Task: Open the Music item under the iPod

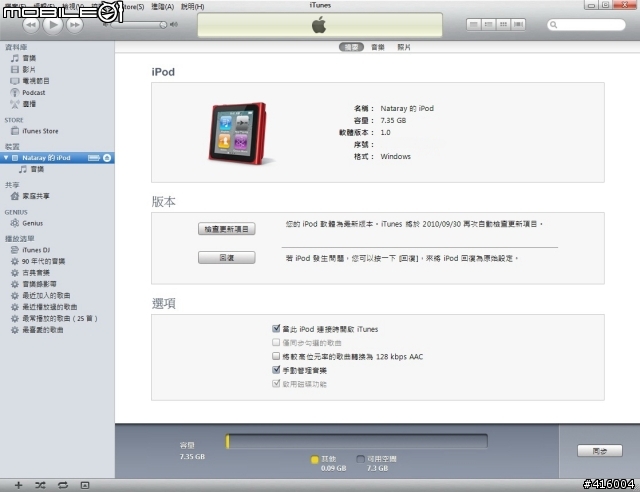Action: coord(37,169)
